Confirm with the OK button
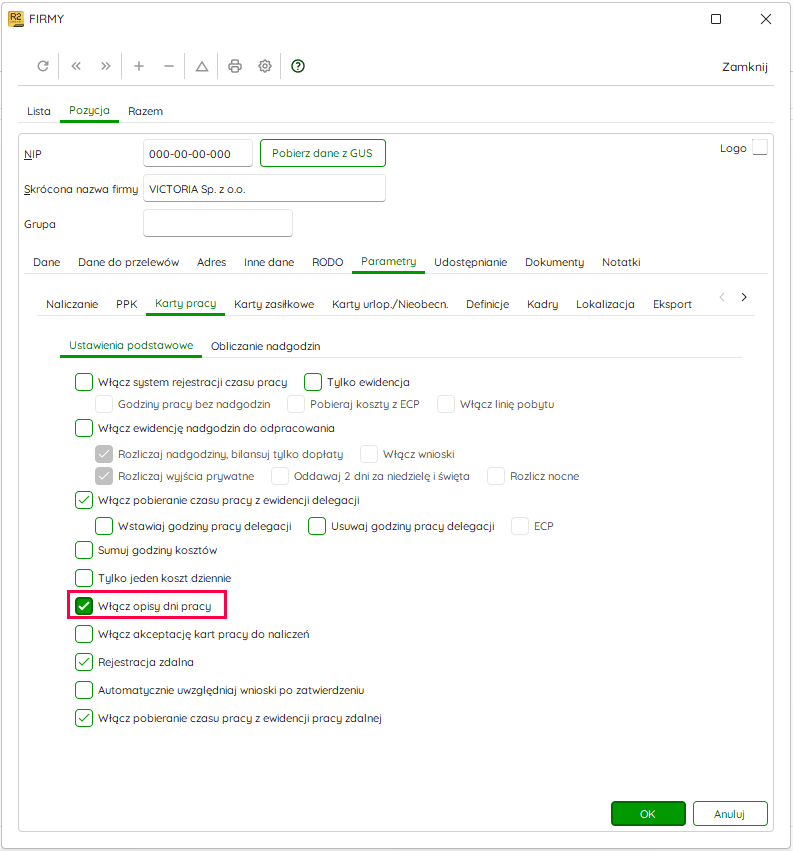The width and height of the screenshot is (793, 851). point(648,814)
